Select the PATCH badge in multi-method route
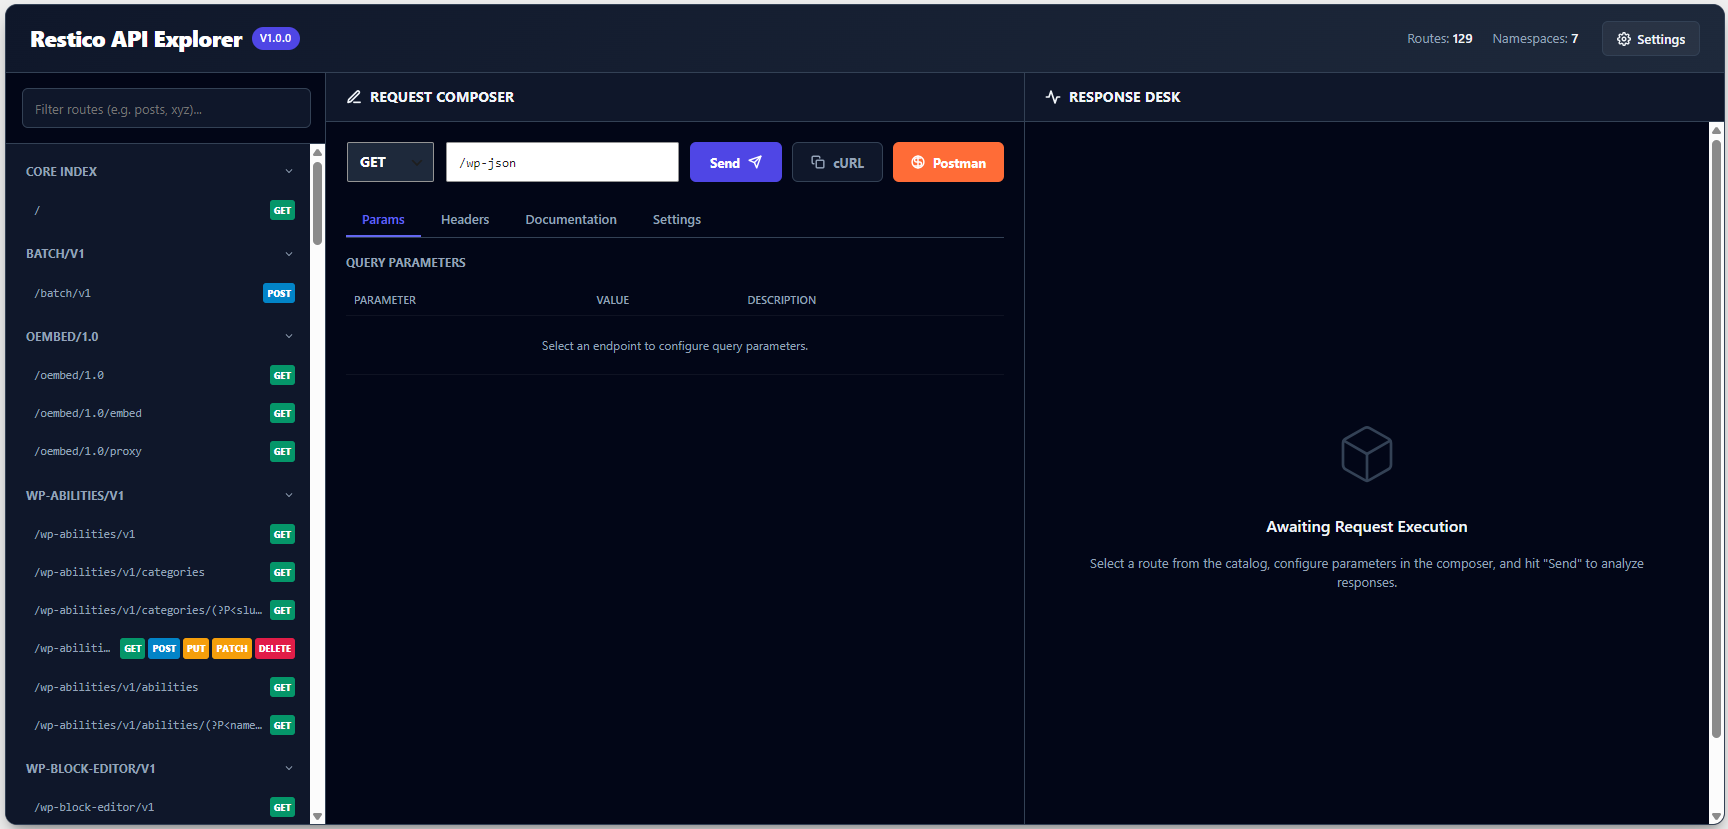The image size is (1728, 829). pyautogui.click(x=232, y=648)
